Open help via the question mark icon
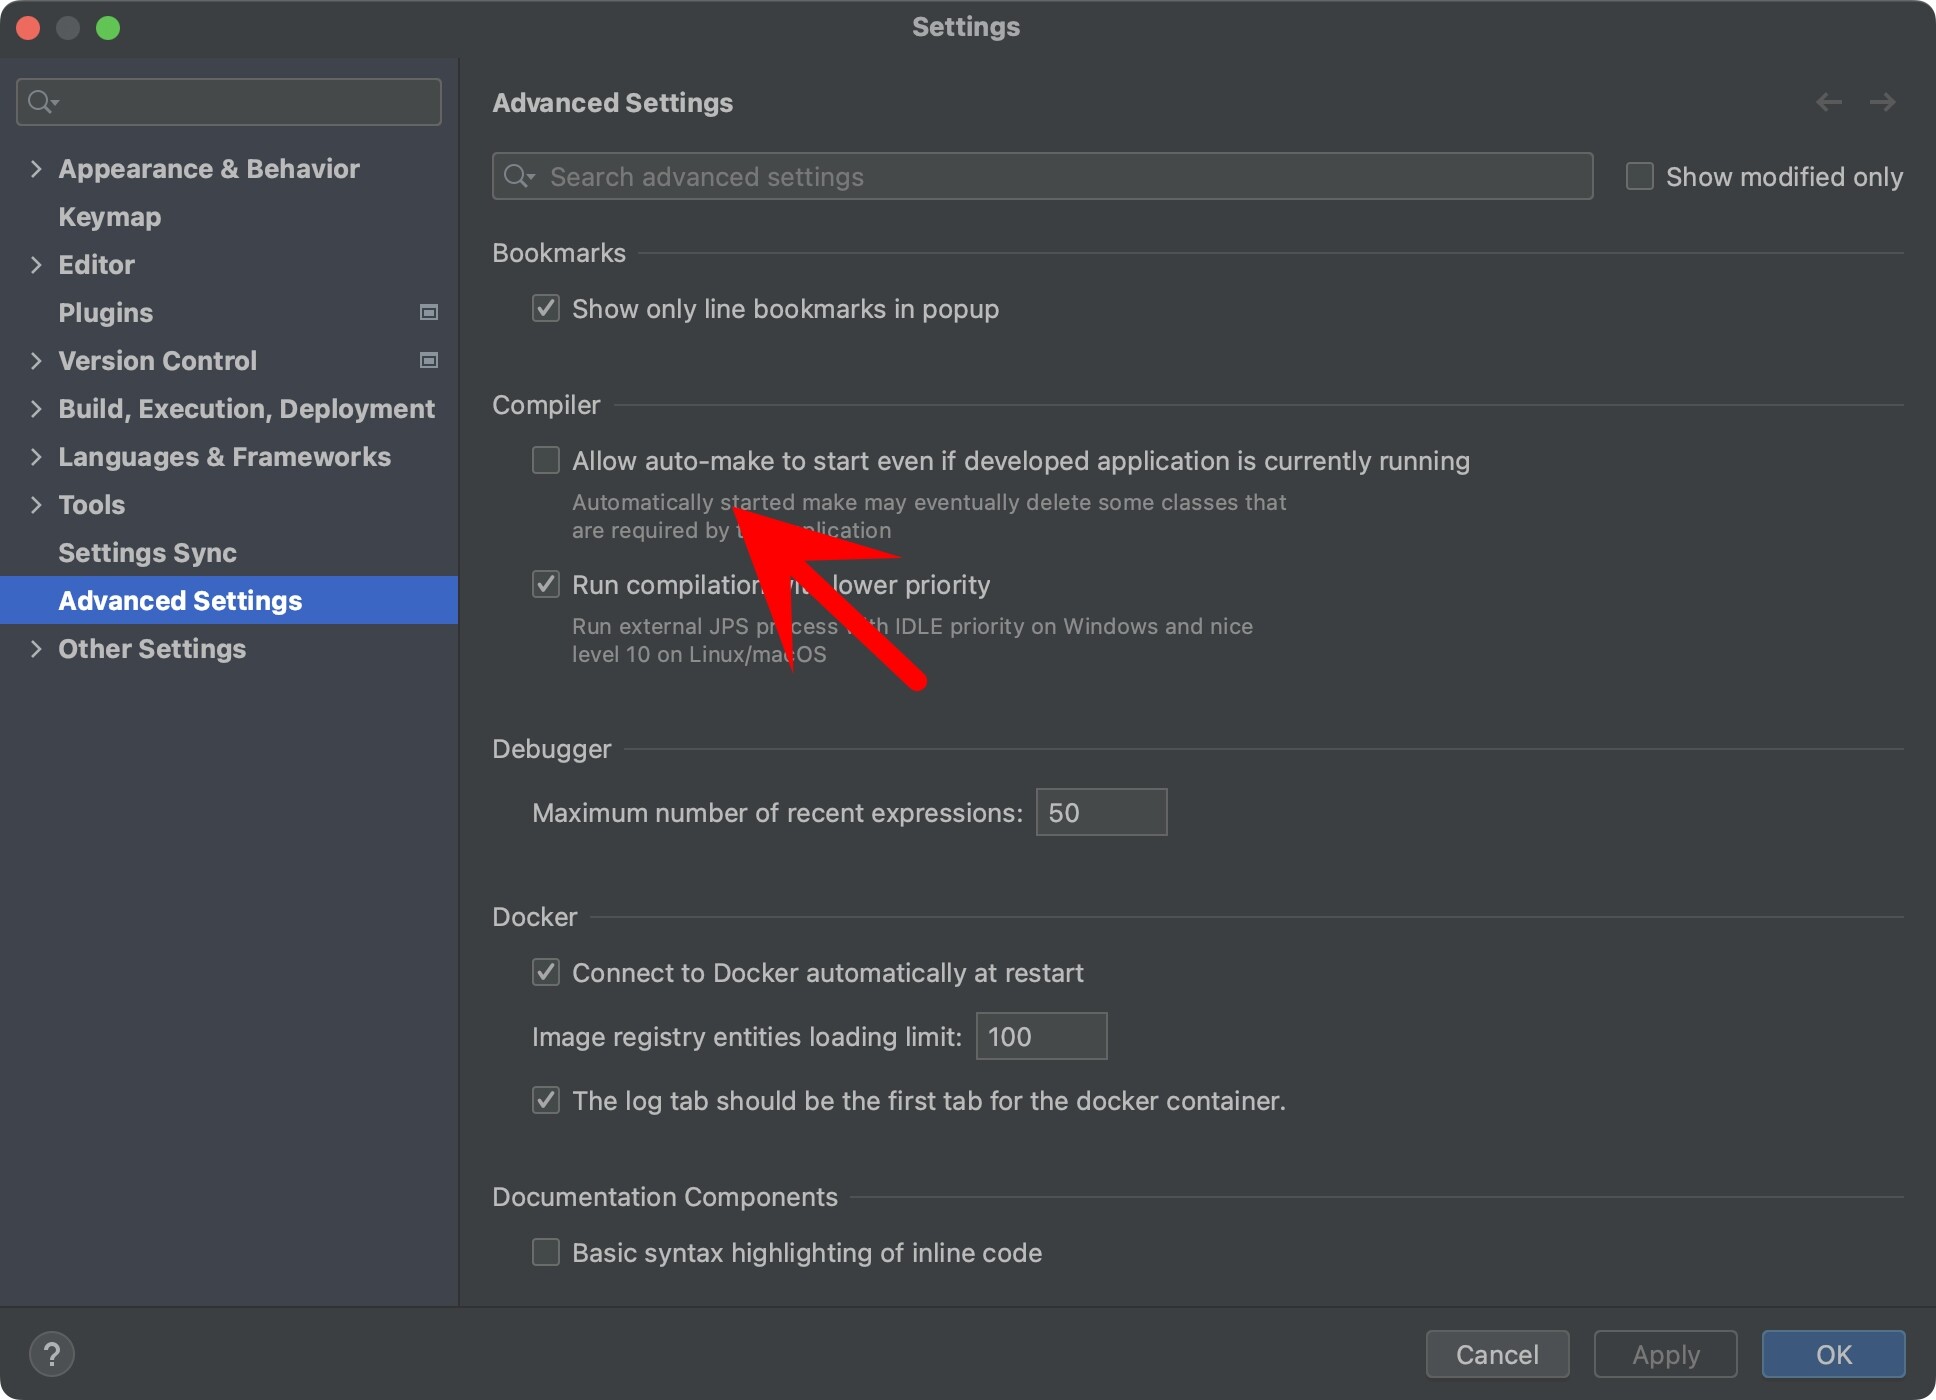Screen dimensions: 1936x1400 click(53, 1354)
